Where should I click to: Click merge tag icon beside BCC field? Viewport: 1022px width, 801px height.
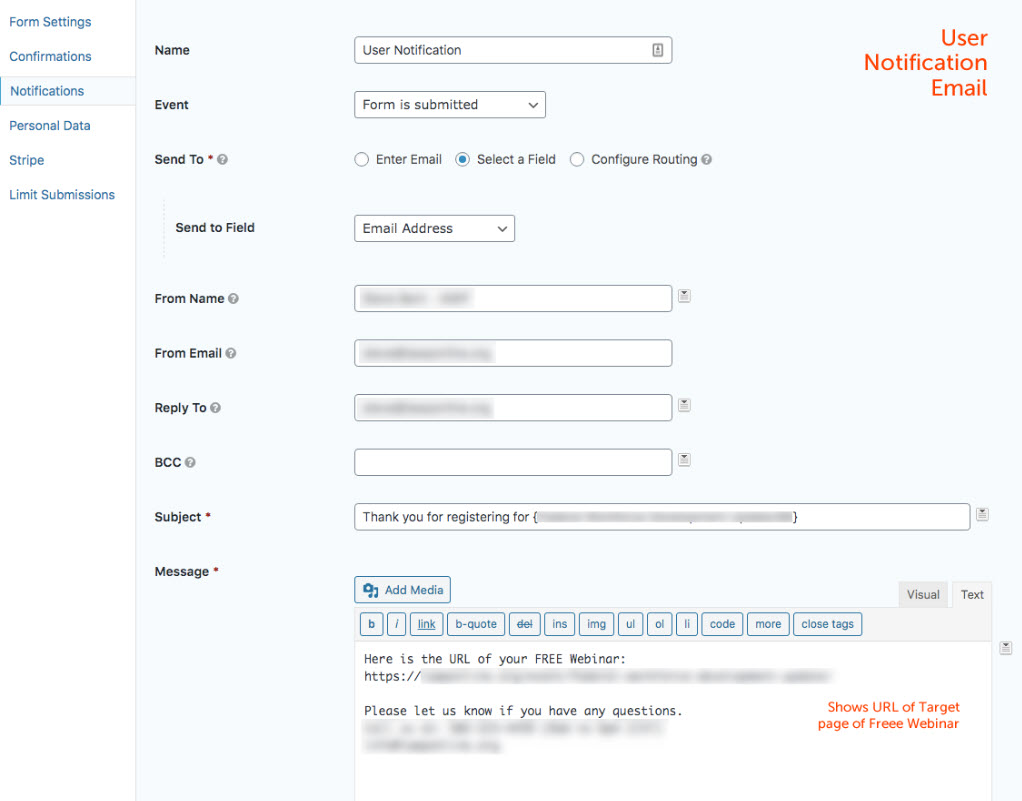[684, 460]
